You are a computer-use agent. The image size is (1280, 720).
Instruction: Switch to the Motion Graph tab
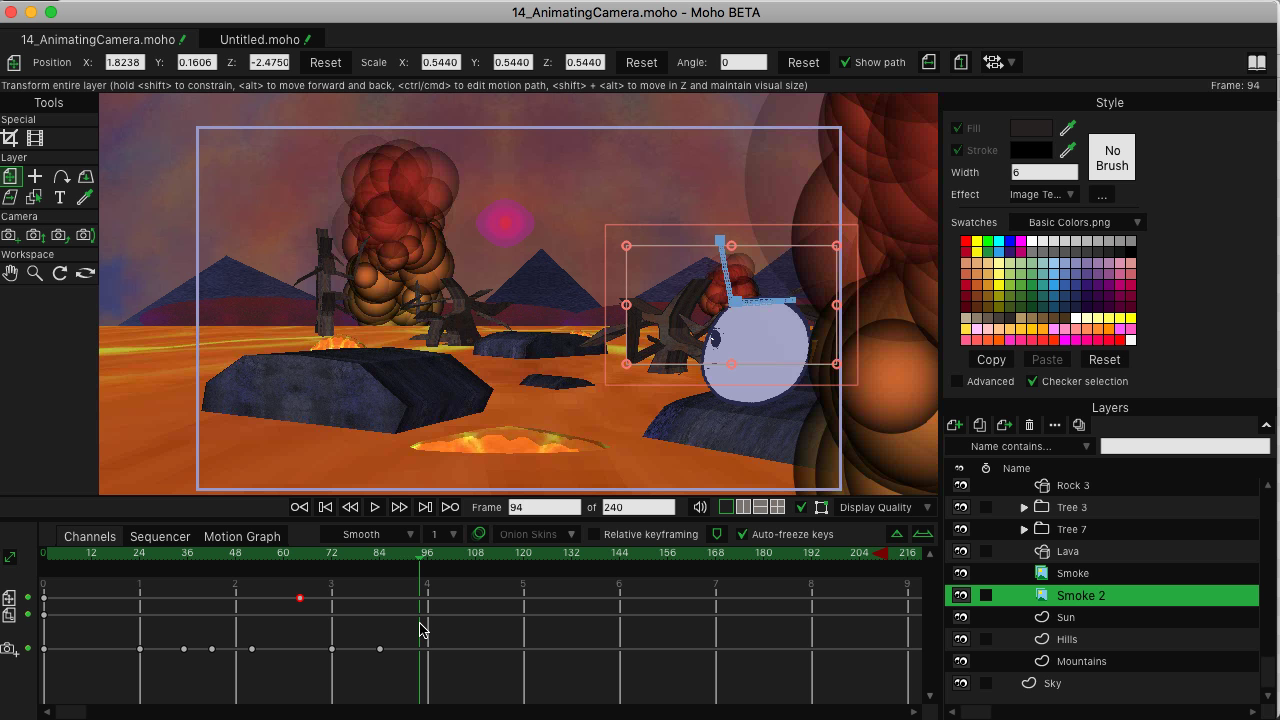242,536
